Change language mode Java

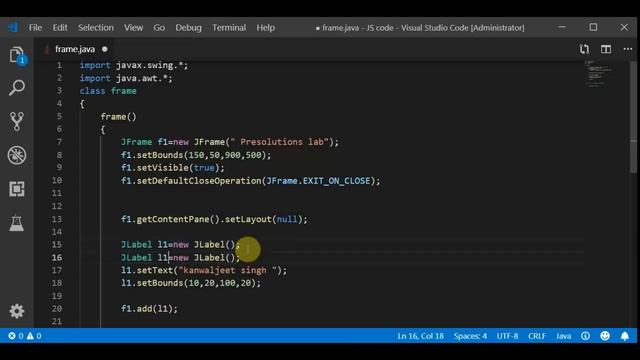click(563, 336)
